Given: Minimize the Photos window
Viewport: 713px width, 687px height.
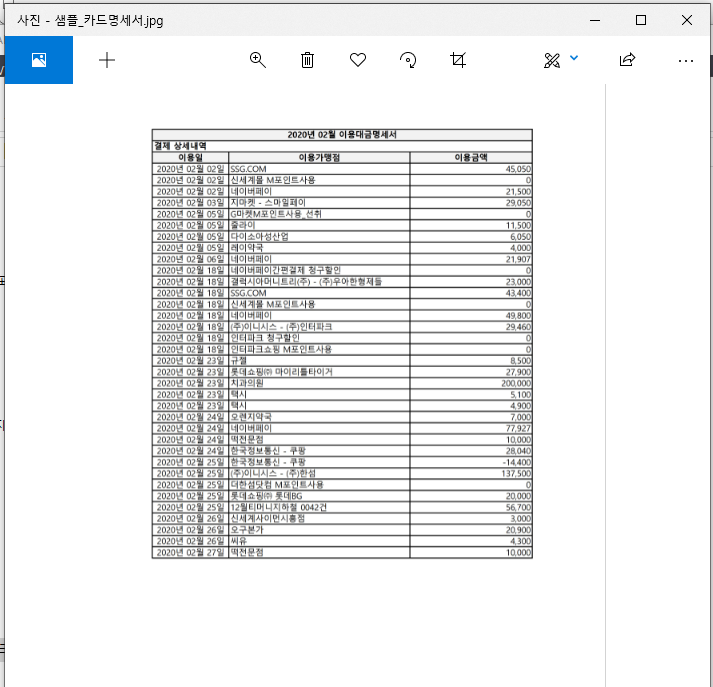Looking at the screenshot, I should [x=595, y=20].
